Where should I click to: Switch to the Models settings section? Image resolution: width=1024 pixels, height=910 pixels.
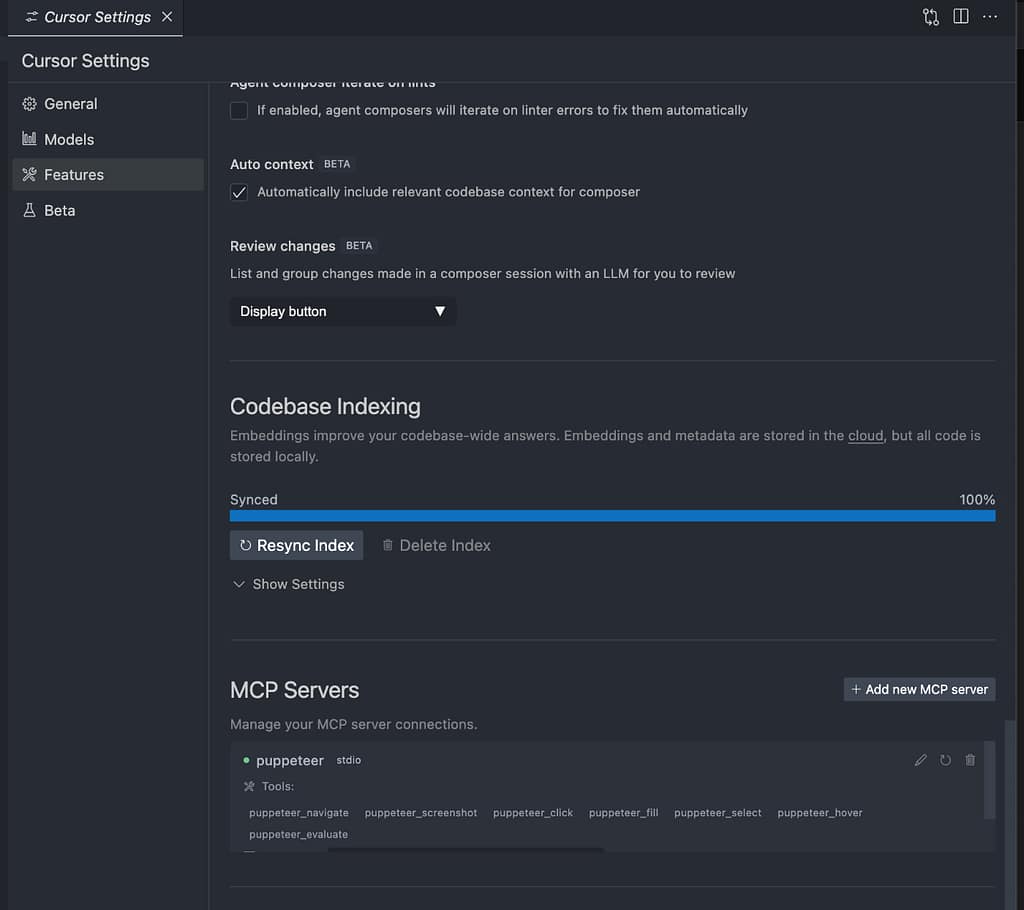click(x=68, y=139)
